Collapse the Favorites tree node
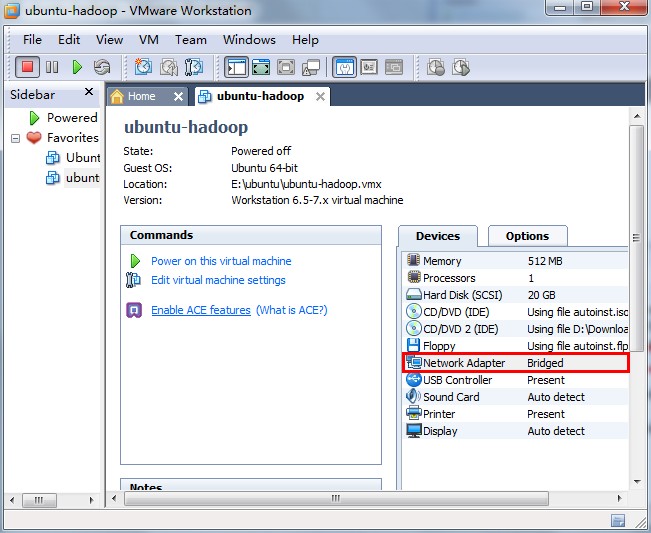Screen dimensions: 651x533 pyautogui.click(x=15, y=138)
